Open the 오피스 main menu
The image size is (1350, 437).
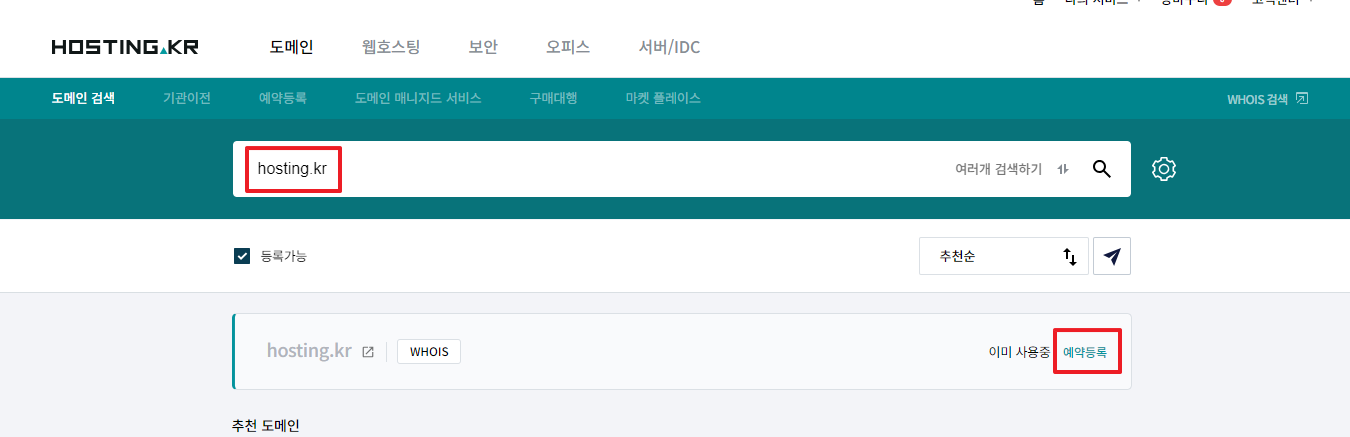click(x=568, y=47)
